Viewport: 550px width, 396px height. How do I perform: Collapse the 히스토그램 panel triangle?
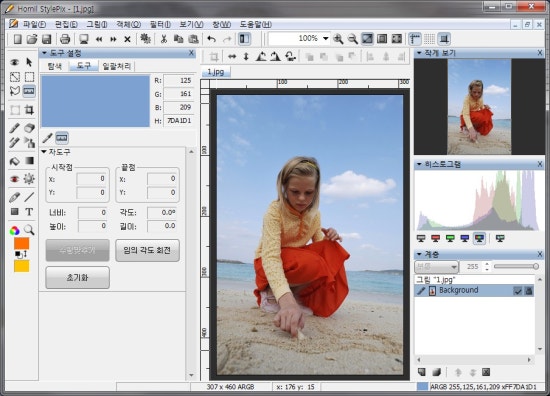(419, 164)
